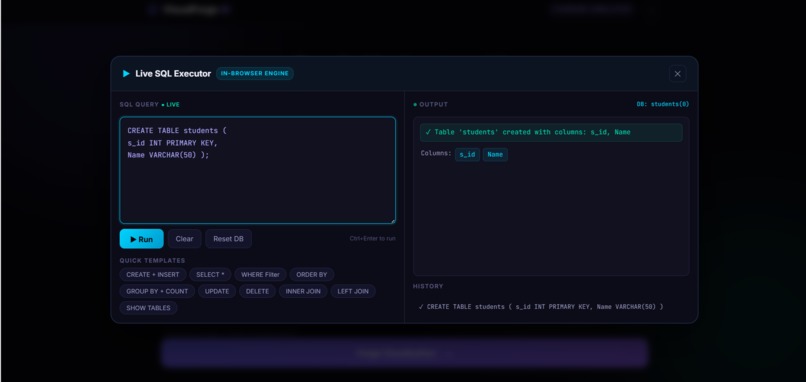Click the Ctrl+Enter to run hint
The height and width of the screenshot is (382, 806).
pos(373,239)
